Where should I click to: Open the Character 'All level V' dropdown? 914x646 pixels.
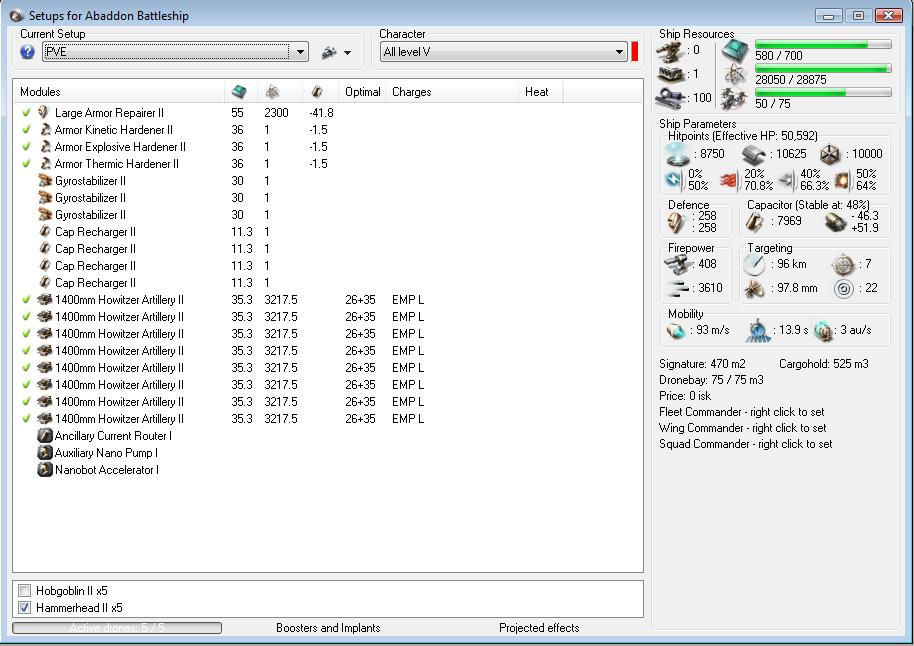503,52
